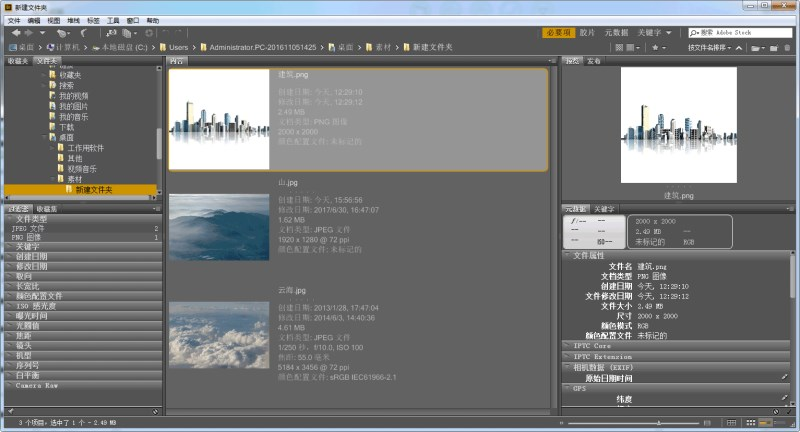
Task: Click the delete item trash icon
Action: point(788,47)
